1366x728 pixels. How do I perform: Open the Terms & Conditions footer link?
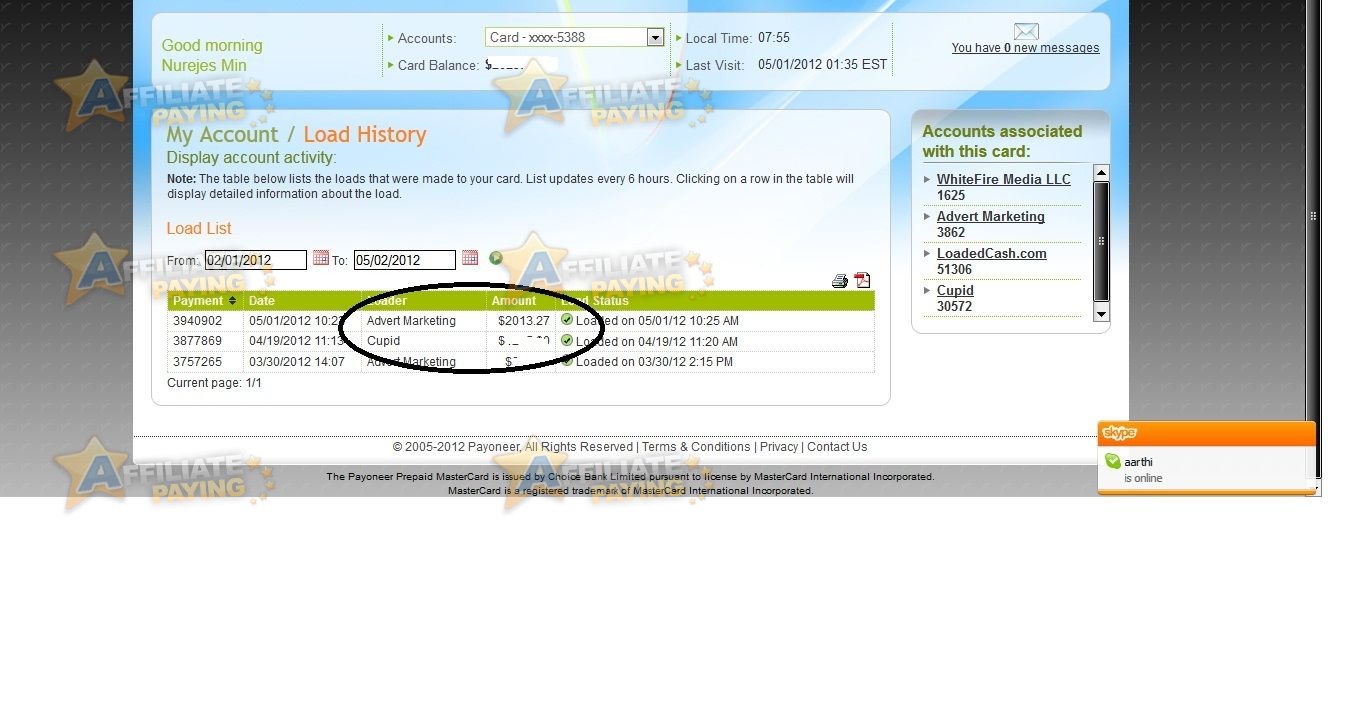(696, 447)
